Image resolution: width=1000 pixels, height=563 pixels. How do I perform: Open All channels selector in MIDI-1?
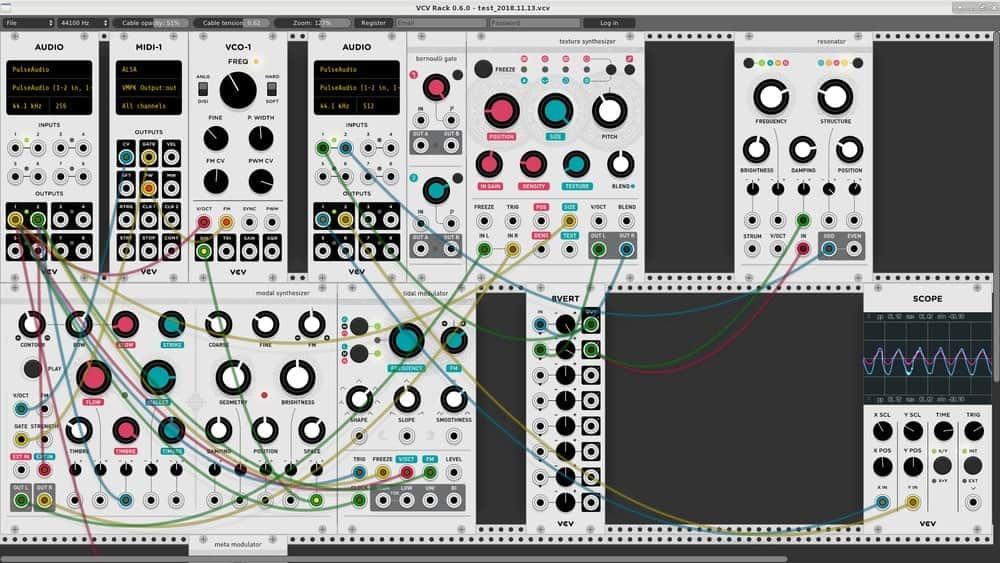(149, 106)
